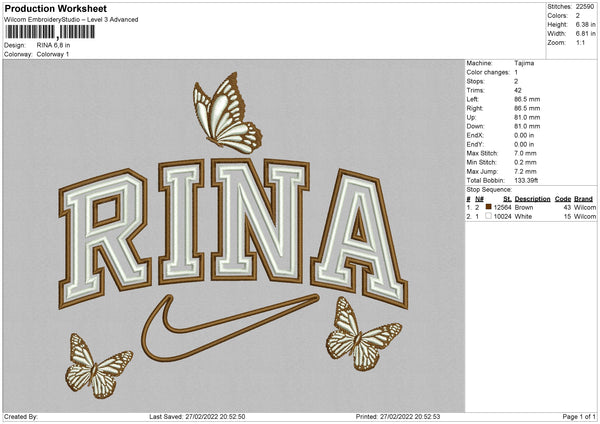600x424 pixels.
Task: Click the 'Wilcom EmbroideryStudio – Level 3 Advanced' text
Action: [71, 20]
